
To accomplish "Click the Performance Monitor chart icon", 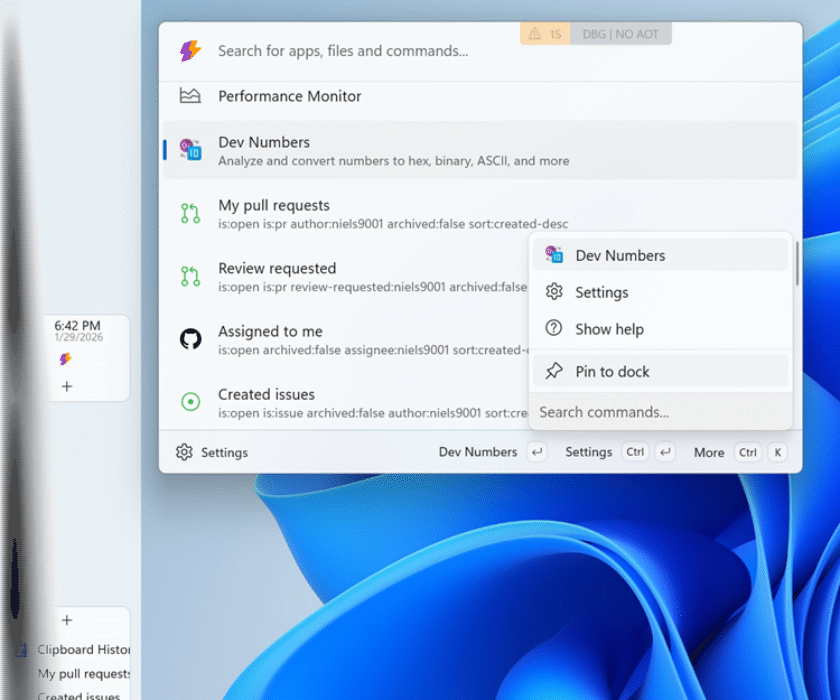I will [x=190, y=96].
